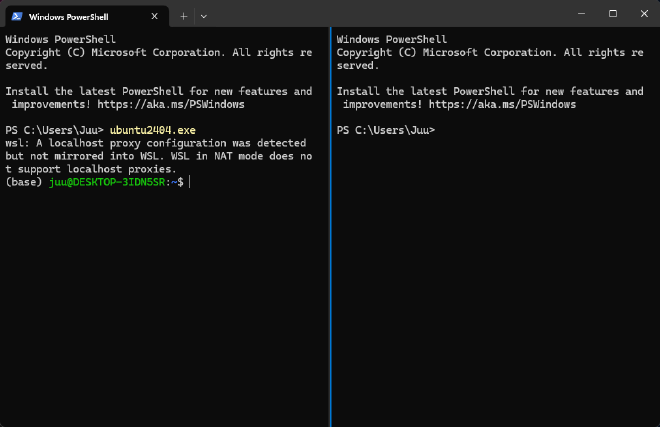Click the PowerShell icon in the tab
The height and width of the screenshot is (427, 660).
point(17,16)
